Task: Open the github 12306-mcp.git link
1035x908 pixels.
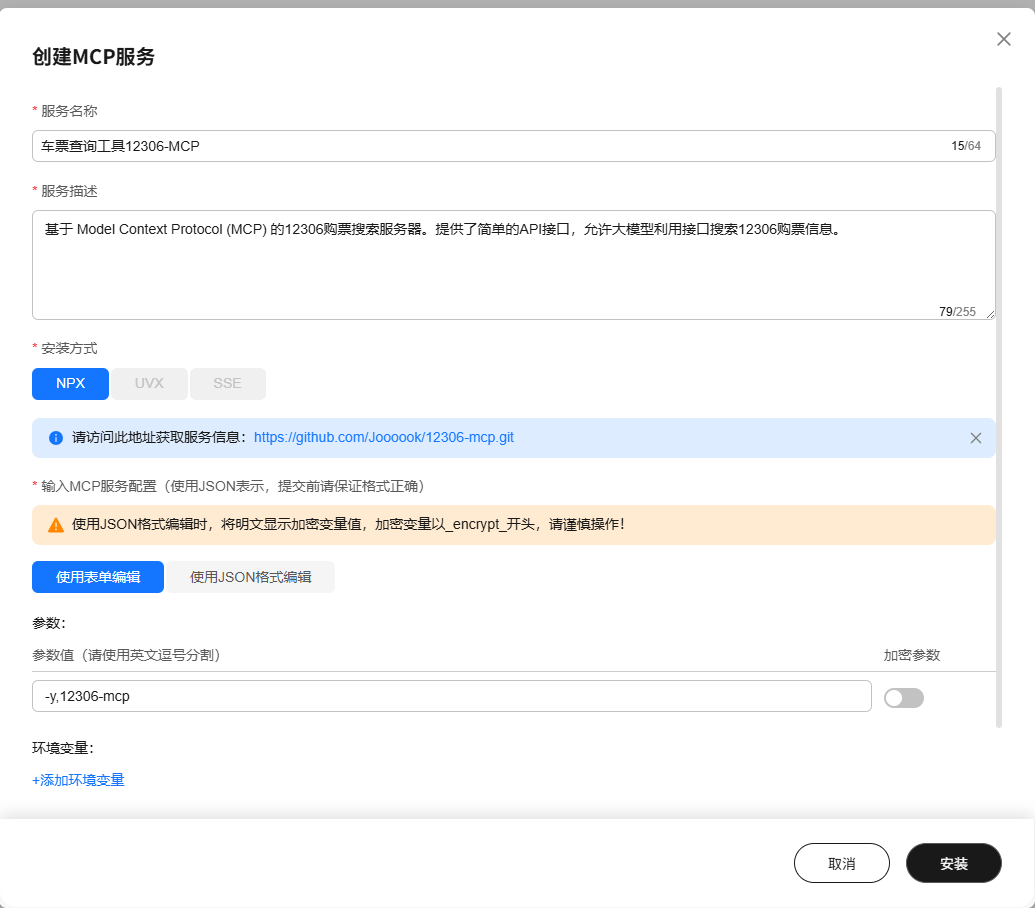Action: pyautogui.click(x=384, y=438)
